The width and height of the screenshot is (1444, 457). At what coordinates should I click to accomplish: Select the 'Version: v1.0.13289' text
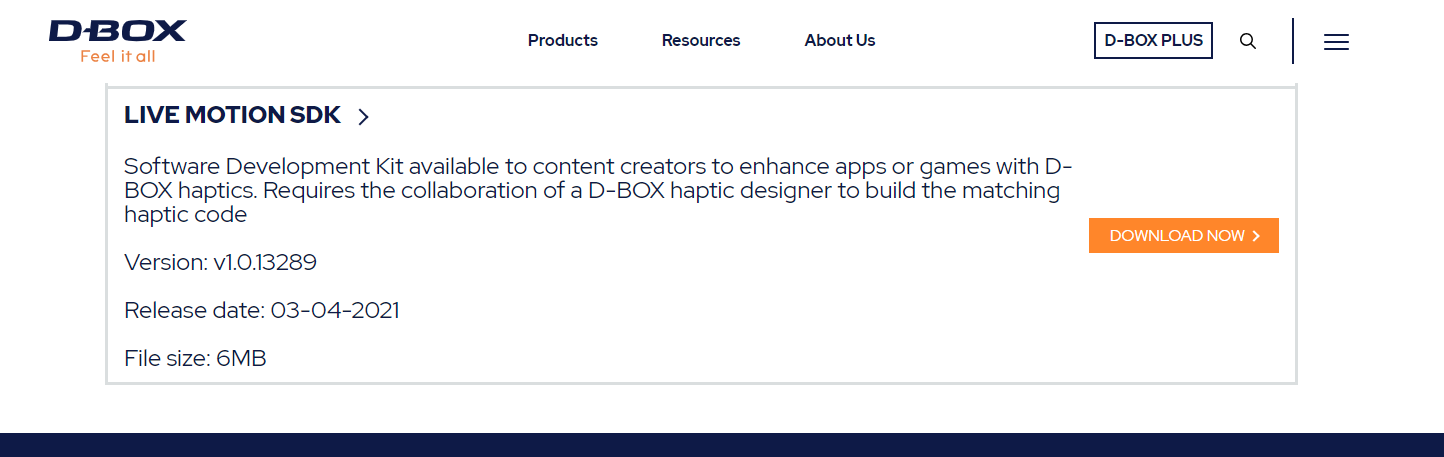click(220, 263)
